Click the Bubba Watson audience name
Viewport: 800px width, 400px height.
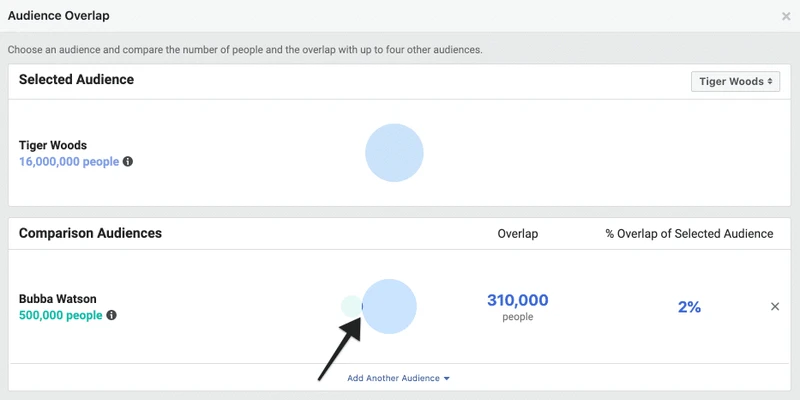coord(58,299)
